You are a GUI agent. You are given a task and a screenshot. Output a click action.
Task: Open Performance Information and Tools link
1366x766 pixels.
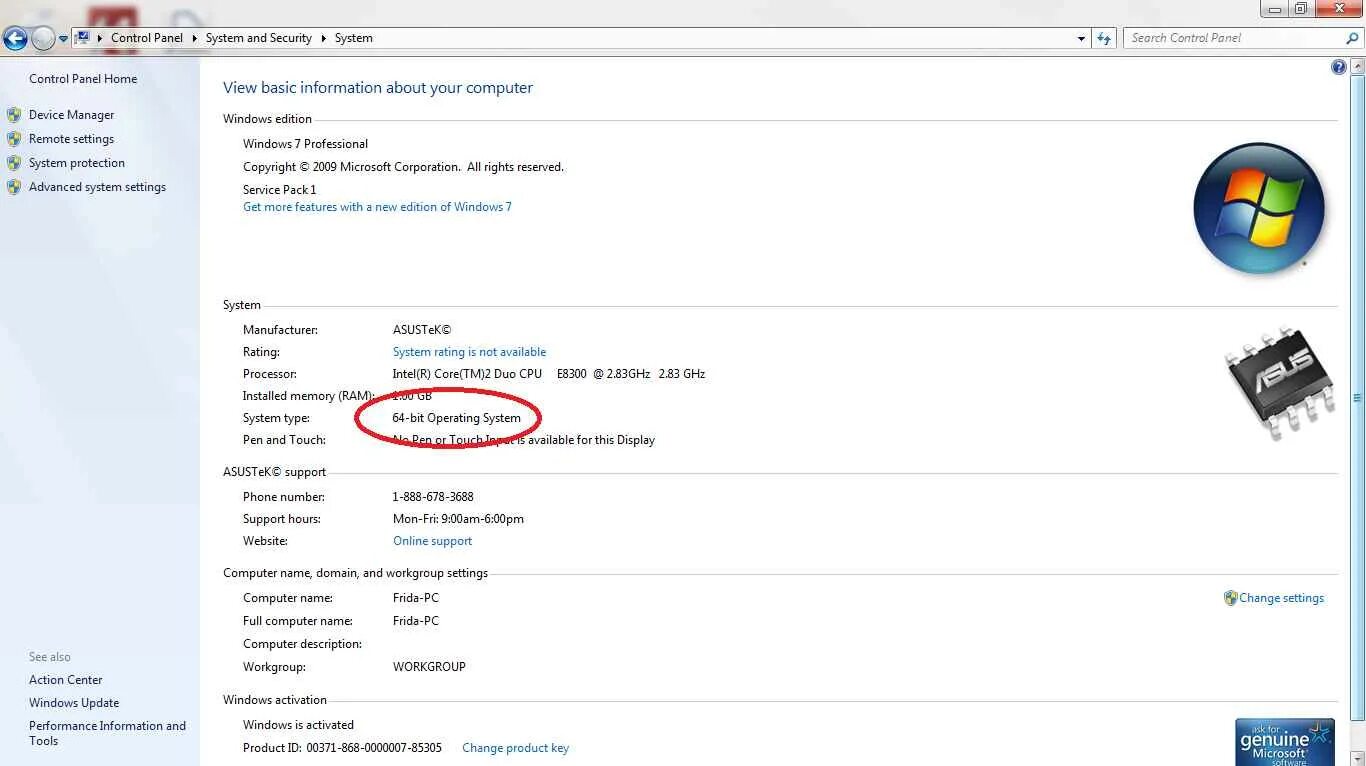[x=107, y=733]
